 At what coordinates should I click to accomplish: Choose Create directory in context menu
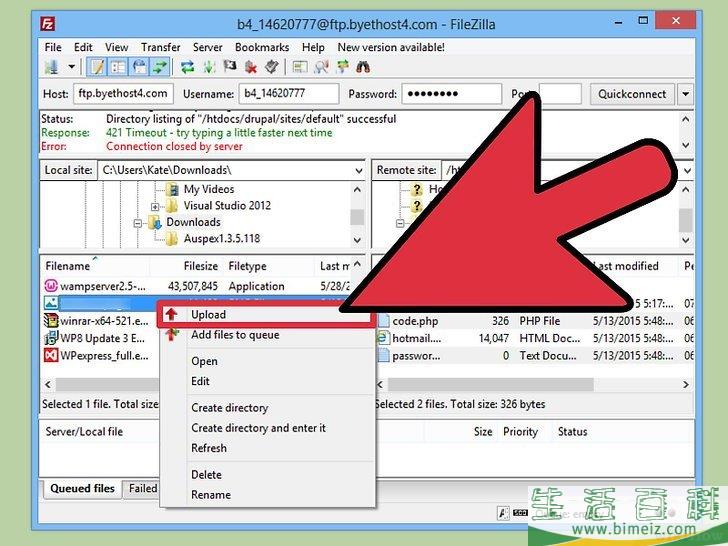tap(267, 408)
